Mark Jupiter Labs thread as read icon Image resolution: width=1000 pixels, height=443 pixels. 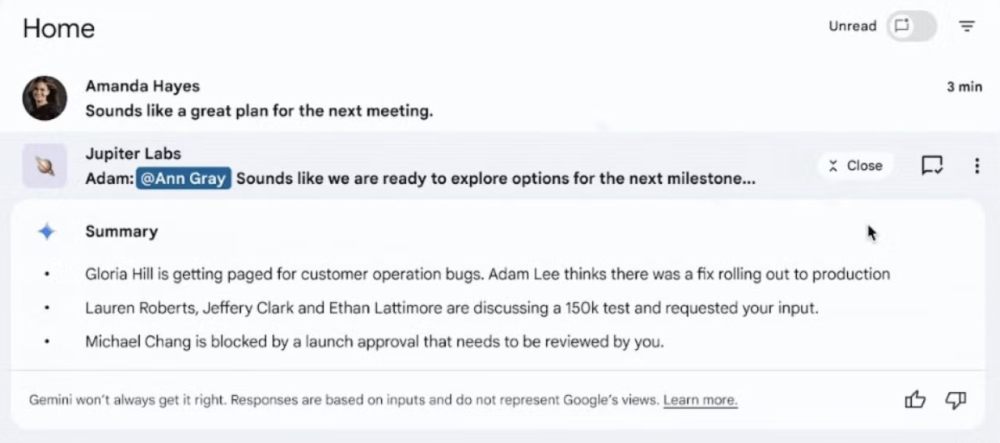(932, 166)
